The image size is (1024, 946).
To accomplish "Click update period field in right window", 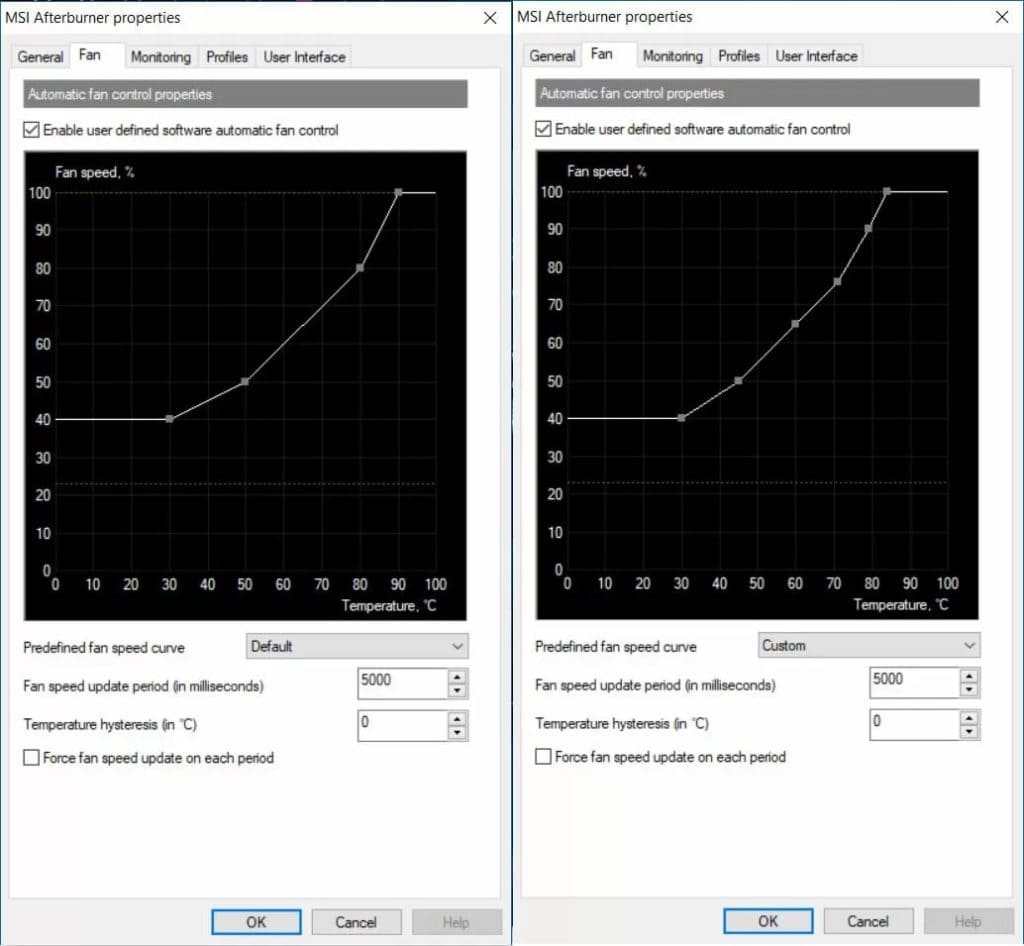I will pyautogui.click(x=915, y=682).
